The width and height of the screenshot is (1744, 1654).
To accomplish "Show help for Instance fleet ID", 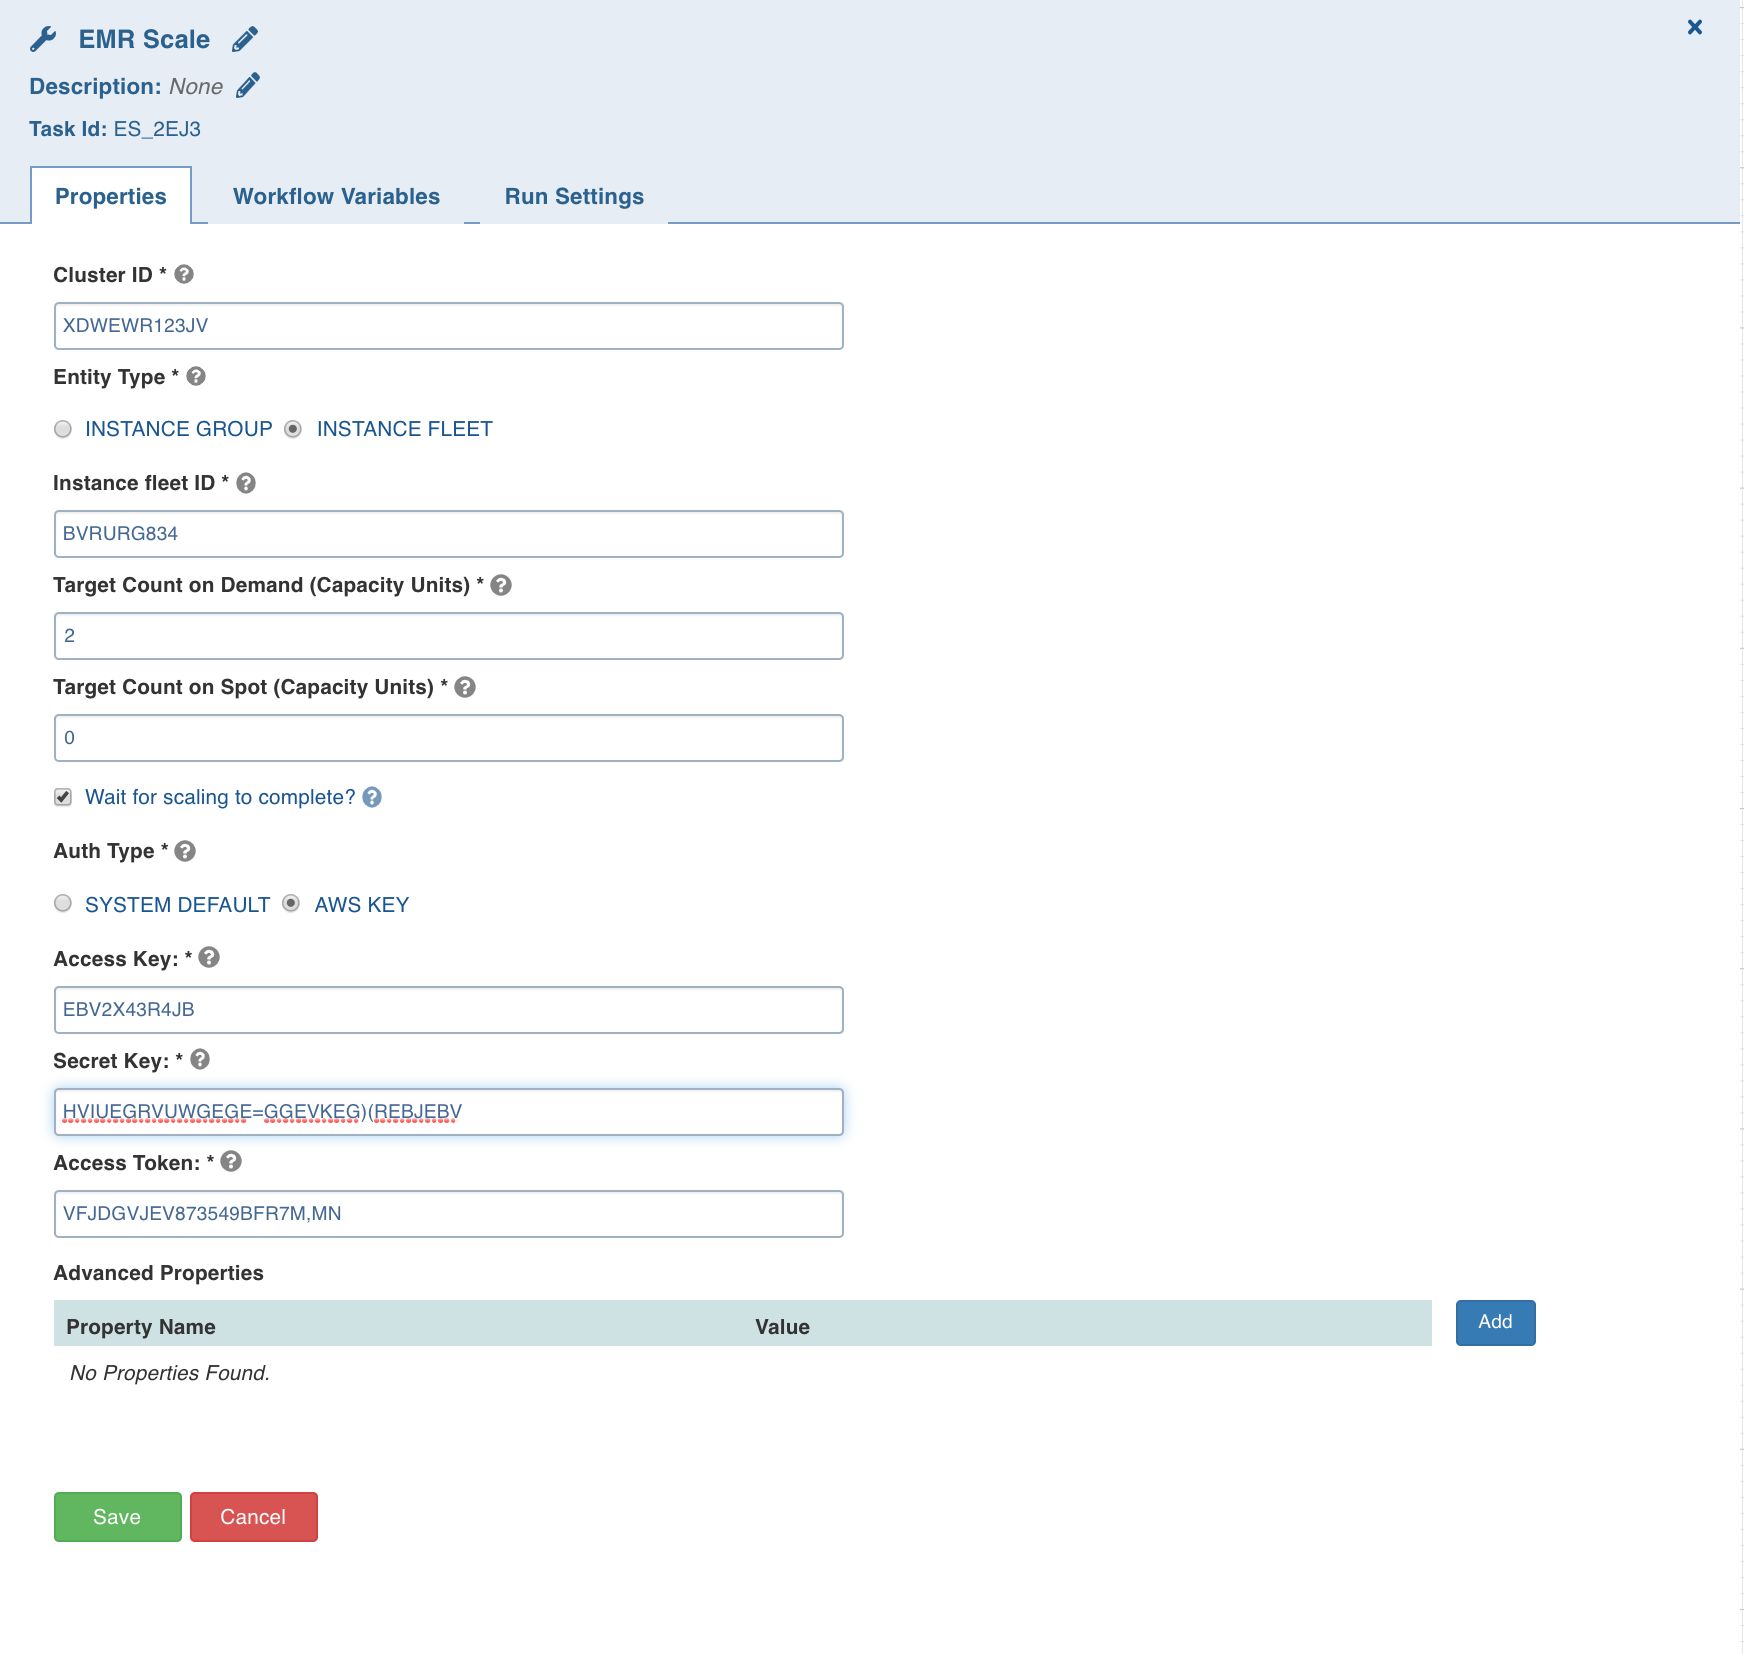I will tap(246, 483).
